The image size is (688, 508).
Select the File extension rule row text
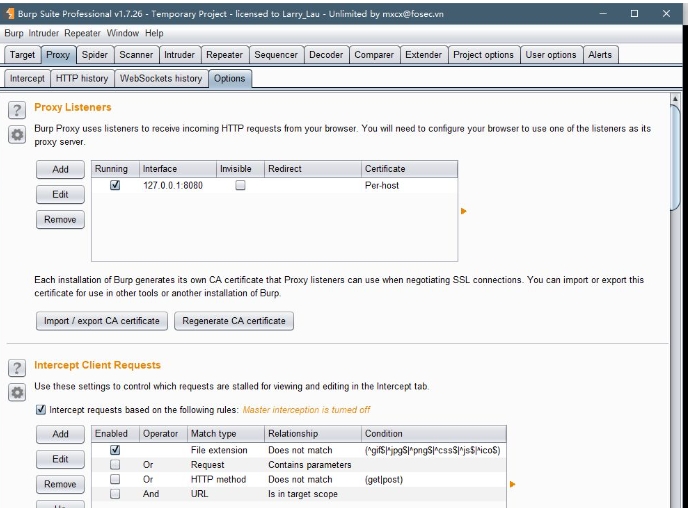[x=219, y=450]
